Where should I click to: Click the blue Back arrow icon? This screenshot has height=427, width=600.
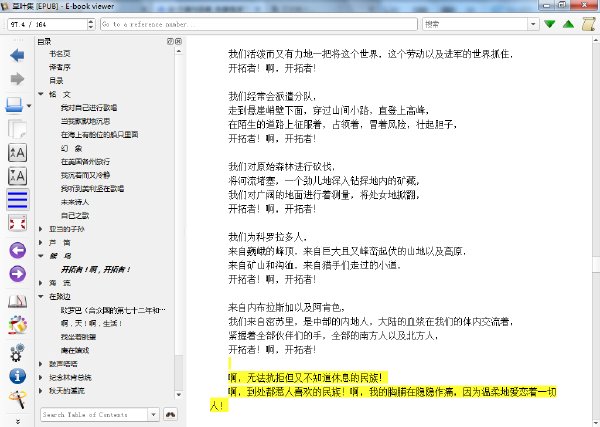pyautogui.click(x=17, y=55)
